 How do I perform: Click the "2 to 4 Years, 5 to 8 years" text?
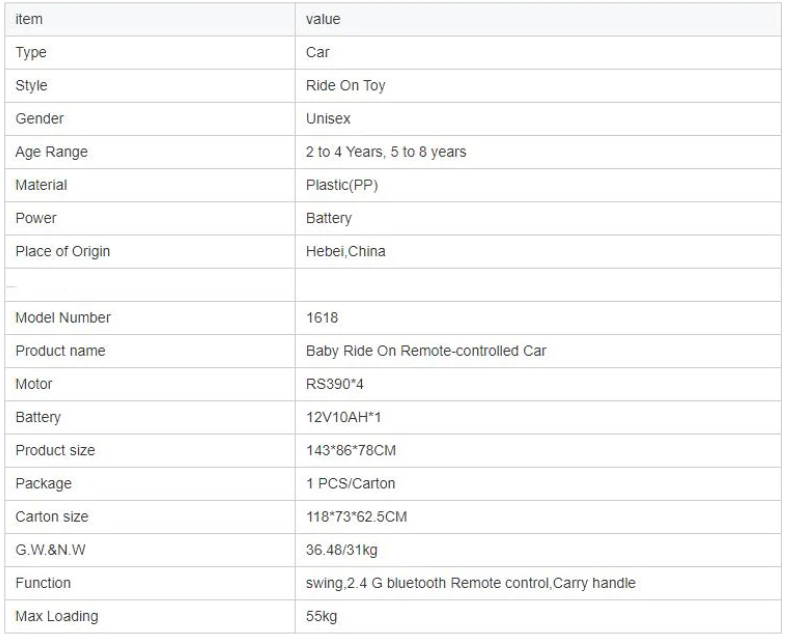coord(385,152)
